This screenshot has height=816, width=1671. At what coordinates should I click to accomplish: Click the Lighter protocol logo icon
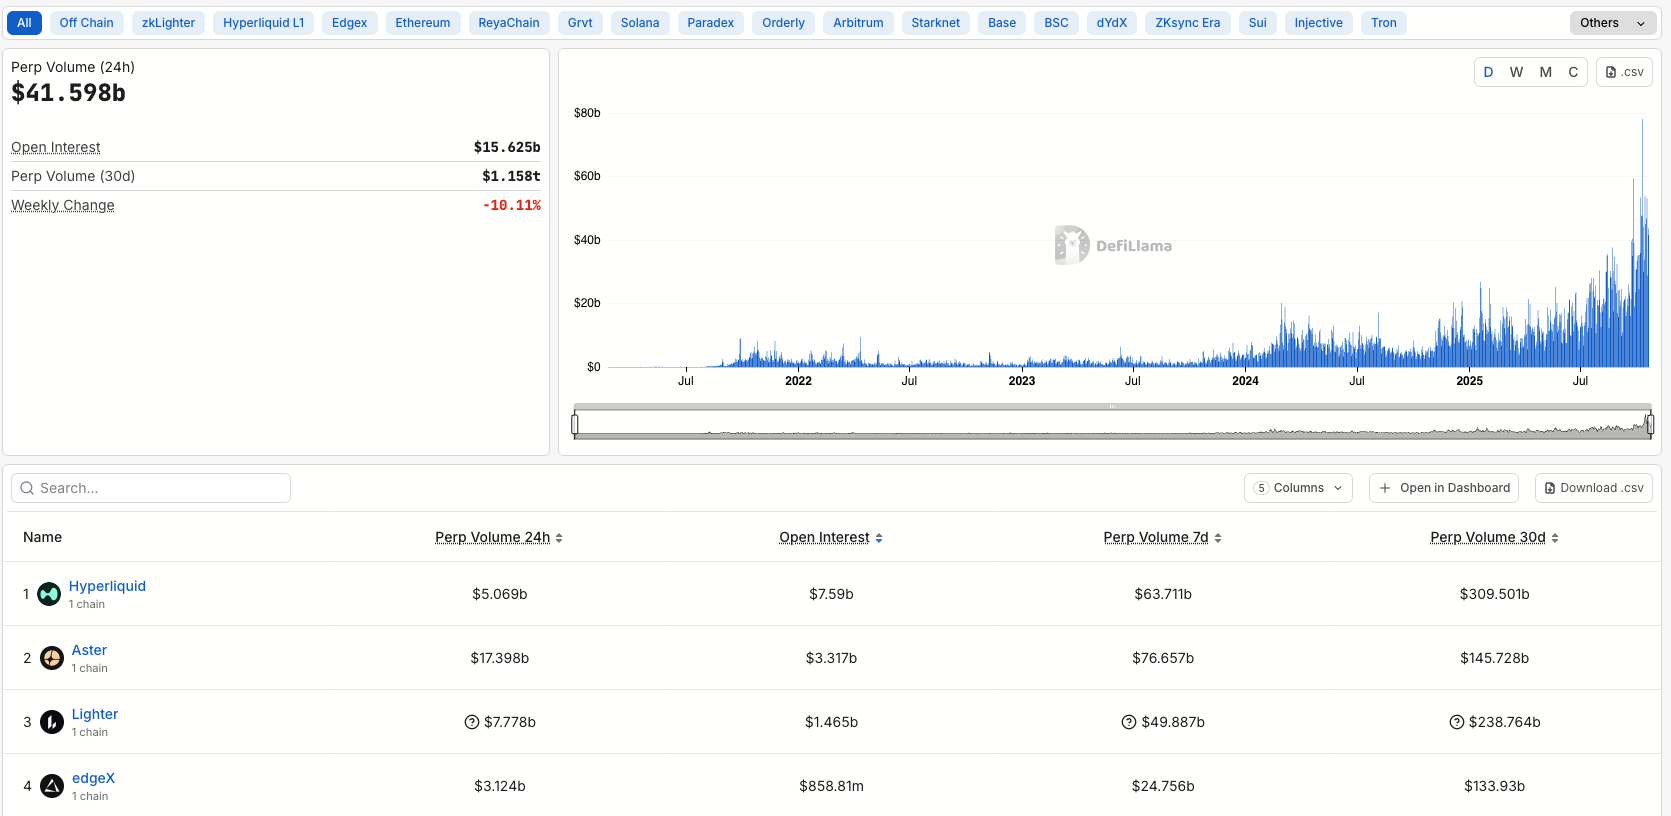(x=52, y=722)
